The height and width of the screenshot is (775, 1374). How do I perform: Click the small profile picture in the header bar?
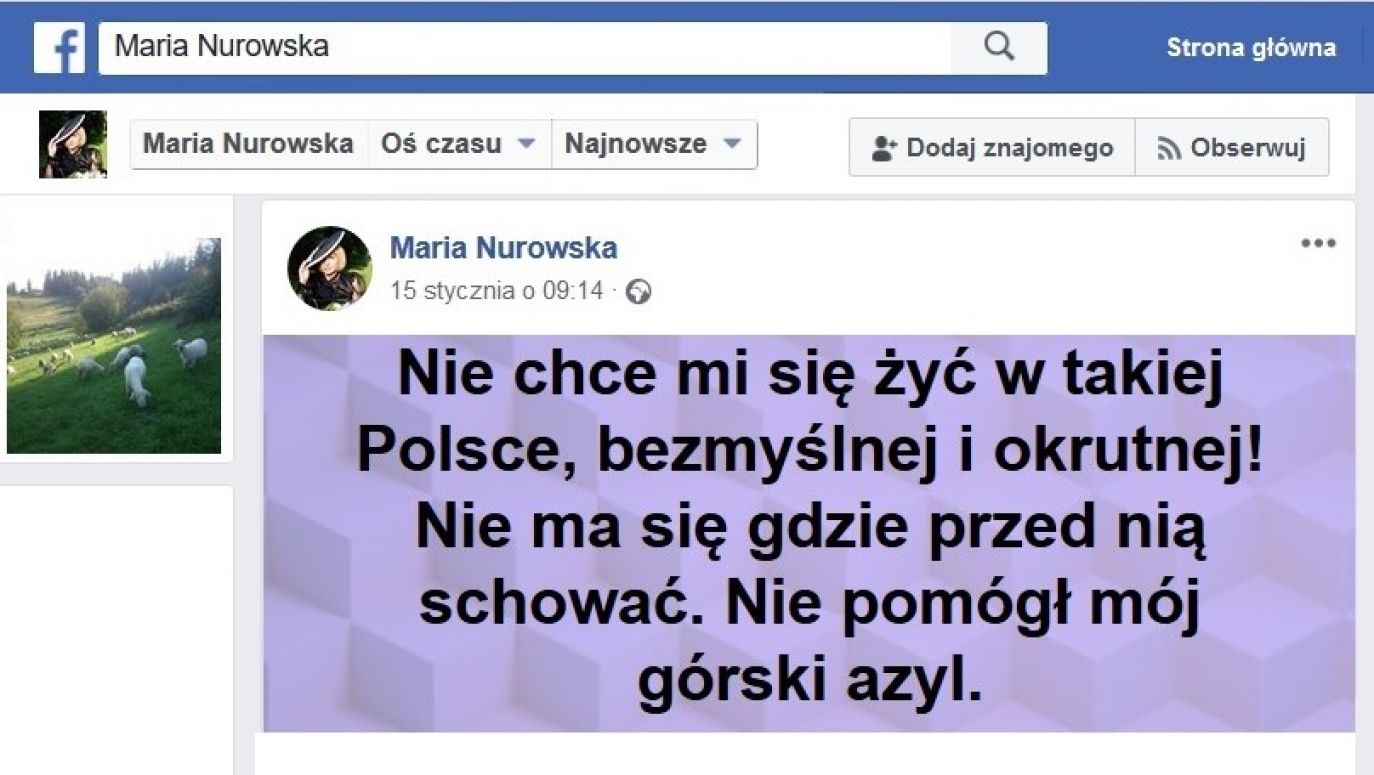tap(73, 144)
